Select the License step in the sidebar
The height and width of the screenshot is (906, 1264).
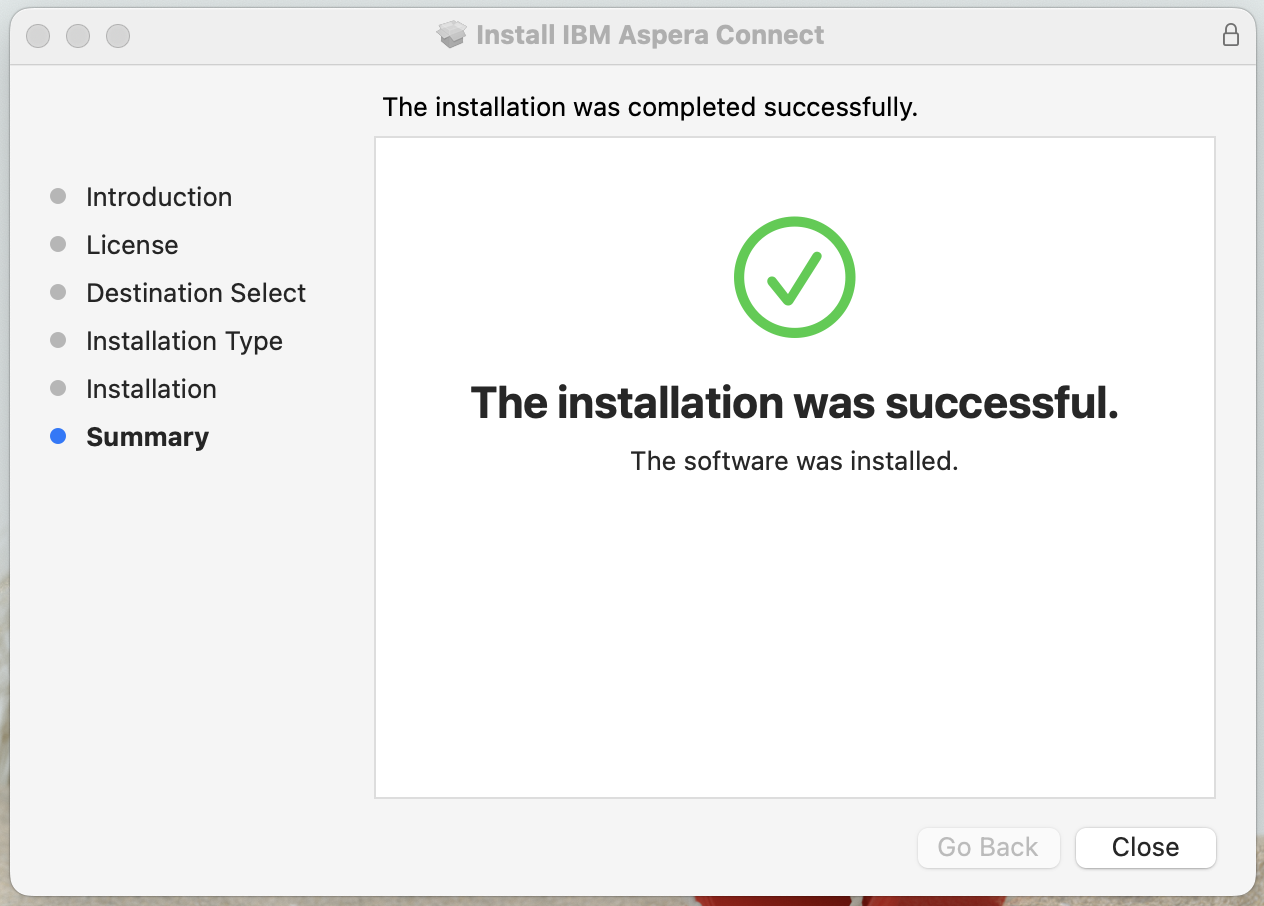pos(132,244)
